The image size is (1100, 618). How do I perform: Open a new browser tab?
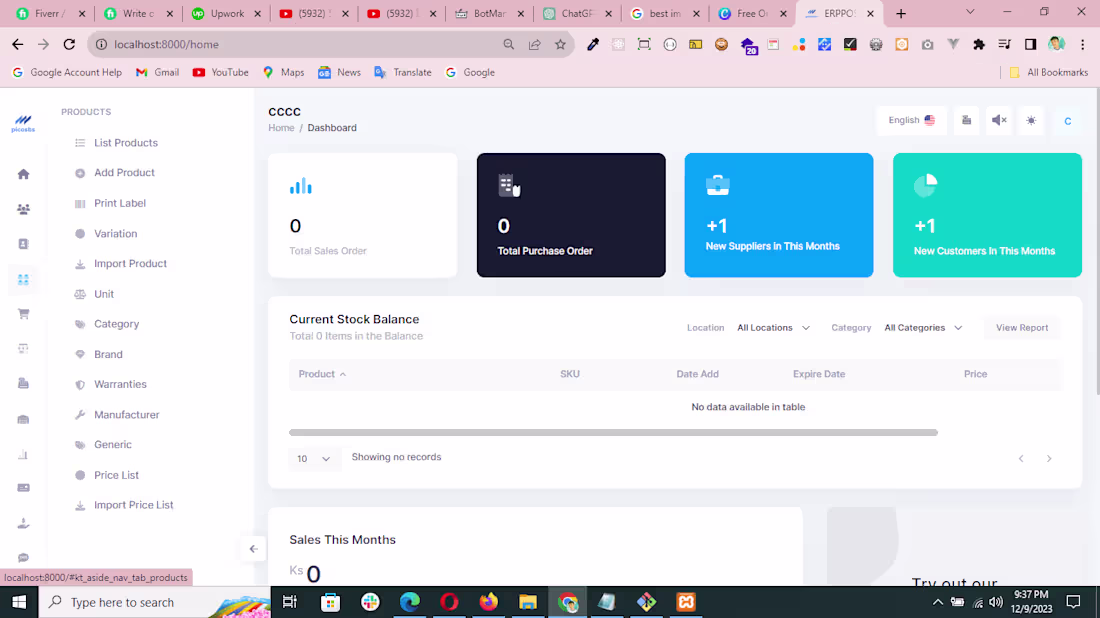click(901, 13)
